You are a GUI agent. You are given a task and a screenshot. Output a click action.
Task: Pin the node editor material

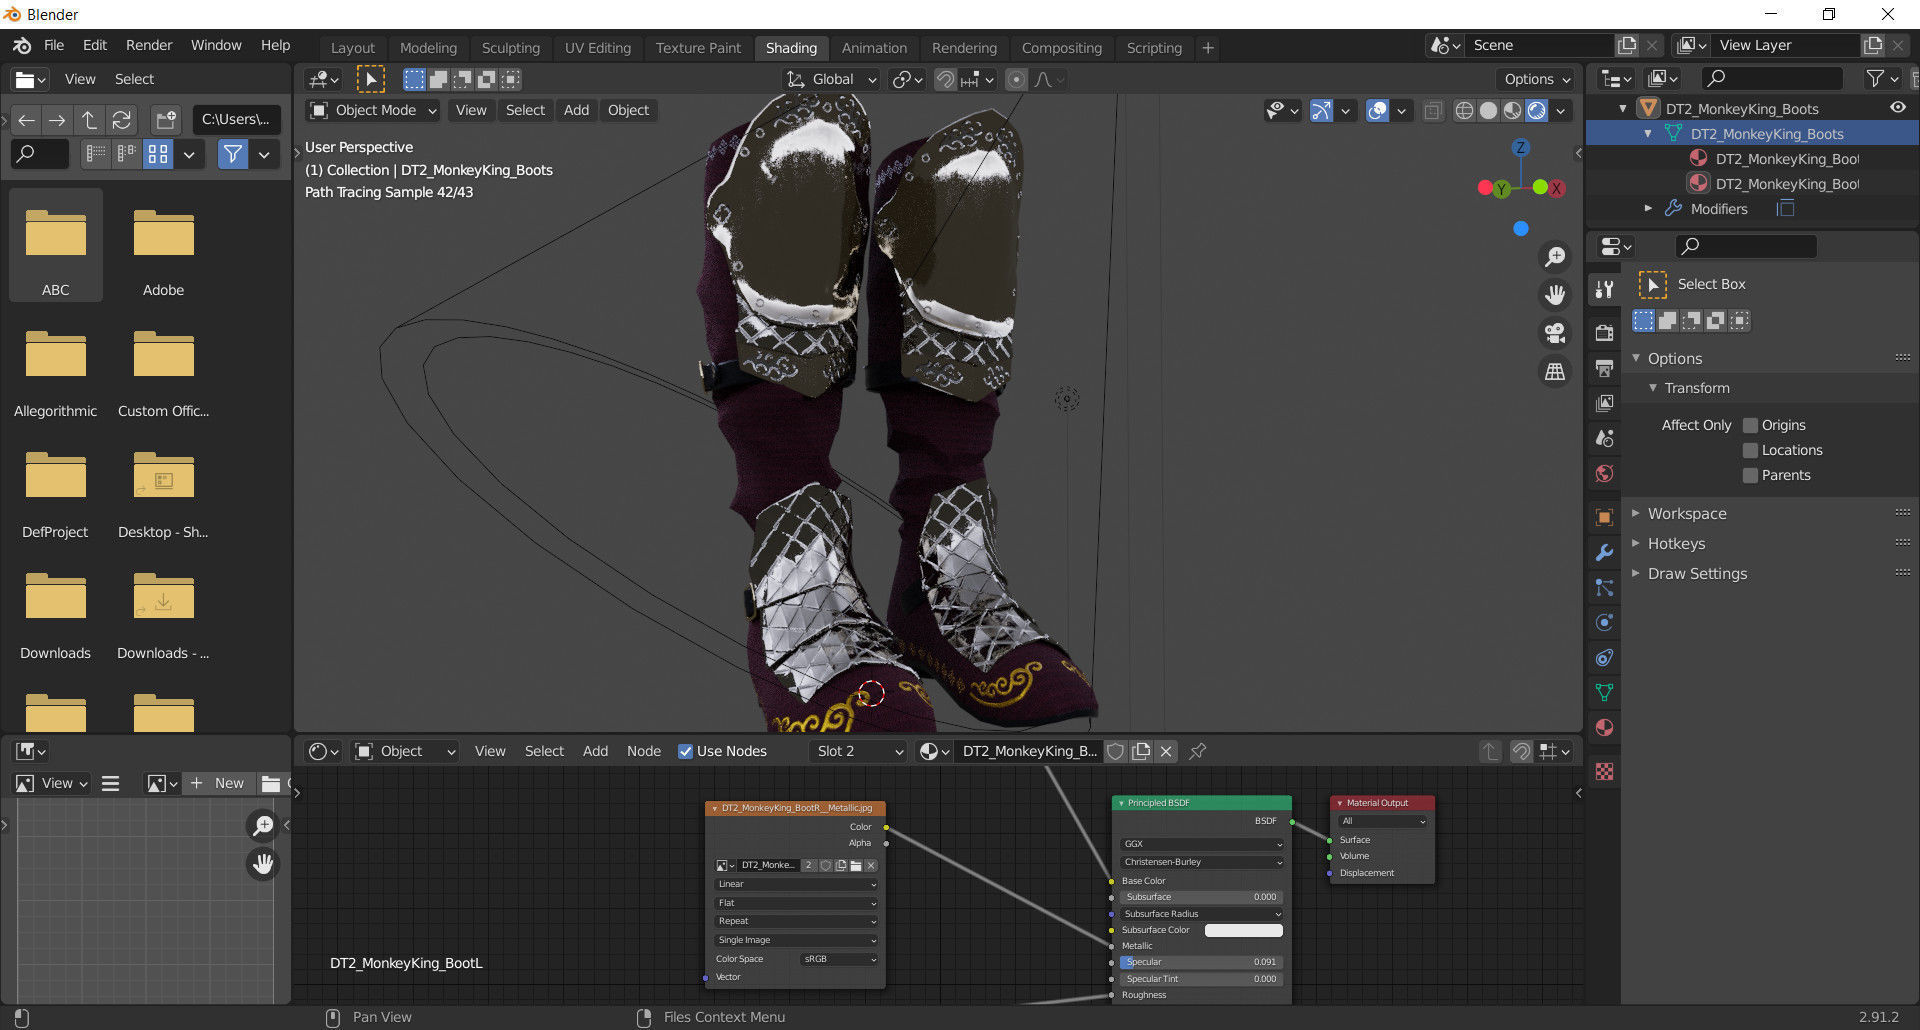tap(1197, 751)
